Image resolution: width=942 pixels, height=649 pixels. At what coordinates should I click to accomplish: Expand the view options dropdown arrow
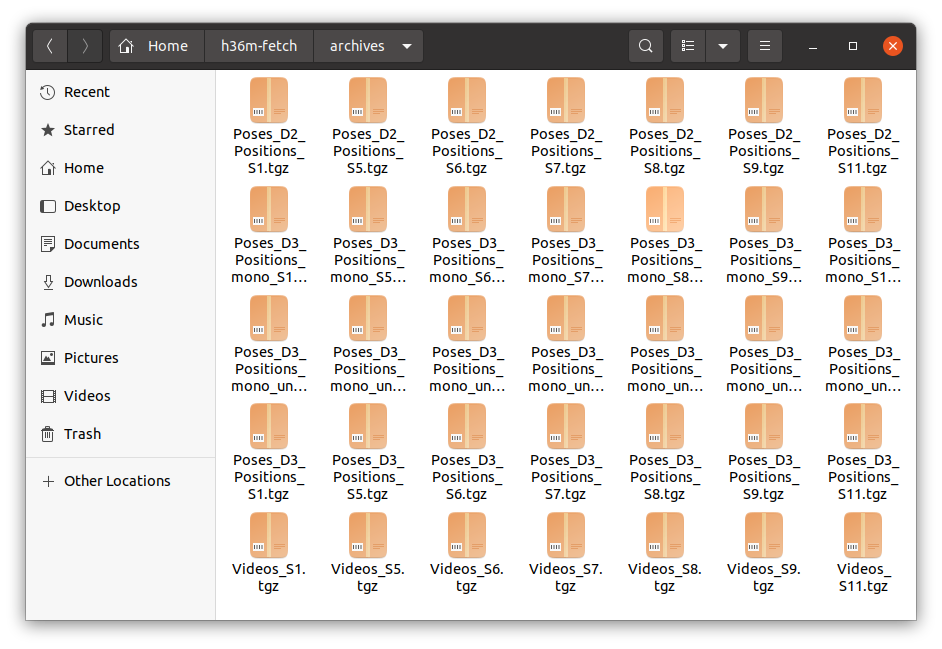coord(723,46)
